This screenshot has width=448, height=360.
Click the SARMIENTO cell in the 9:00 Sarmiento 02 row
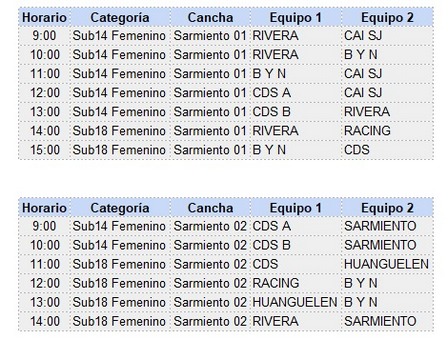click(x=387, y=226)
